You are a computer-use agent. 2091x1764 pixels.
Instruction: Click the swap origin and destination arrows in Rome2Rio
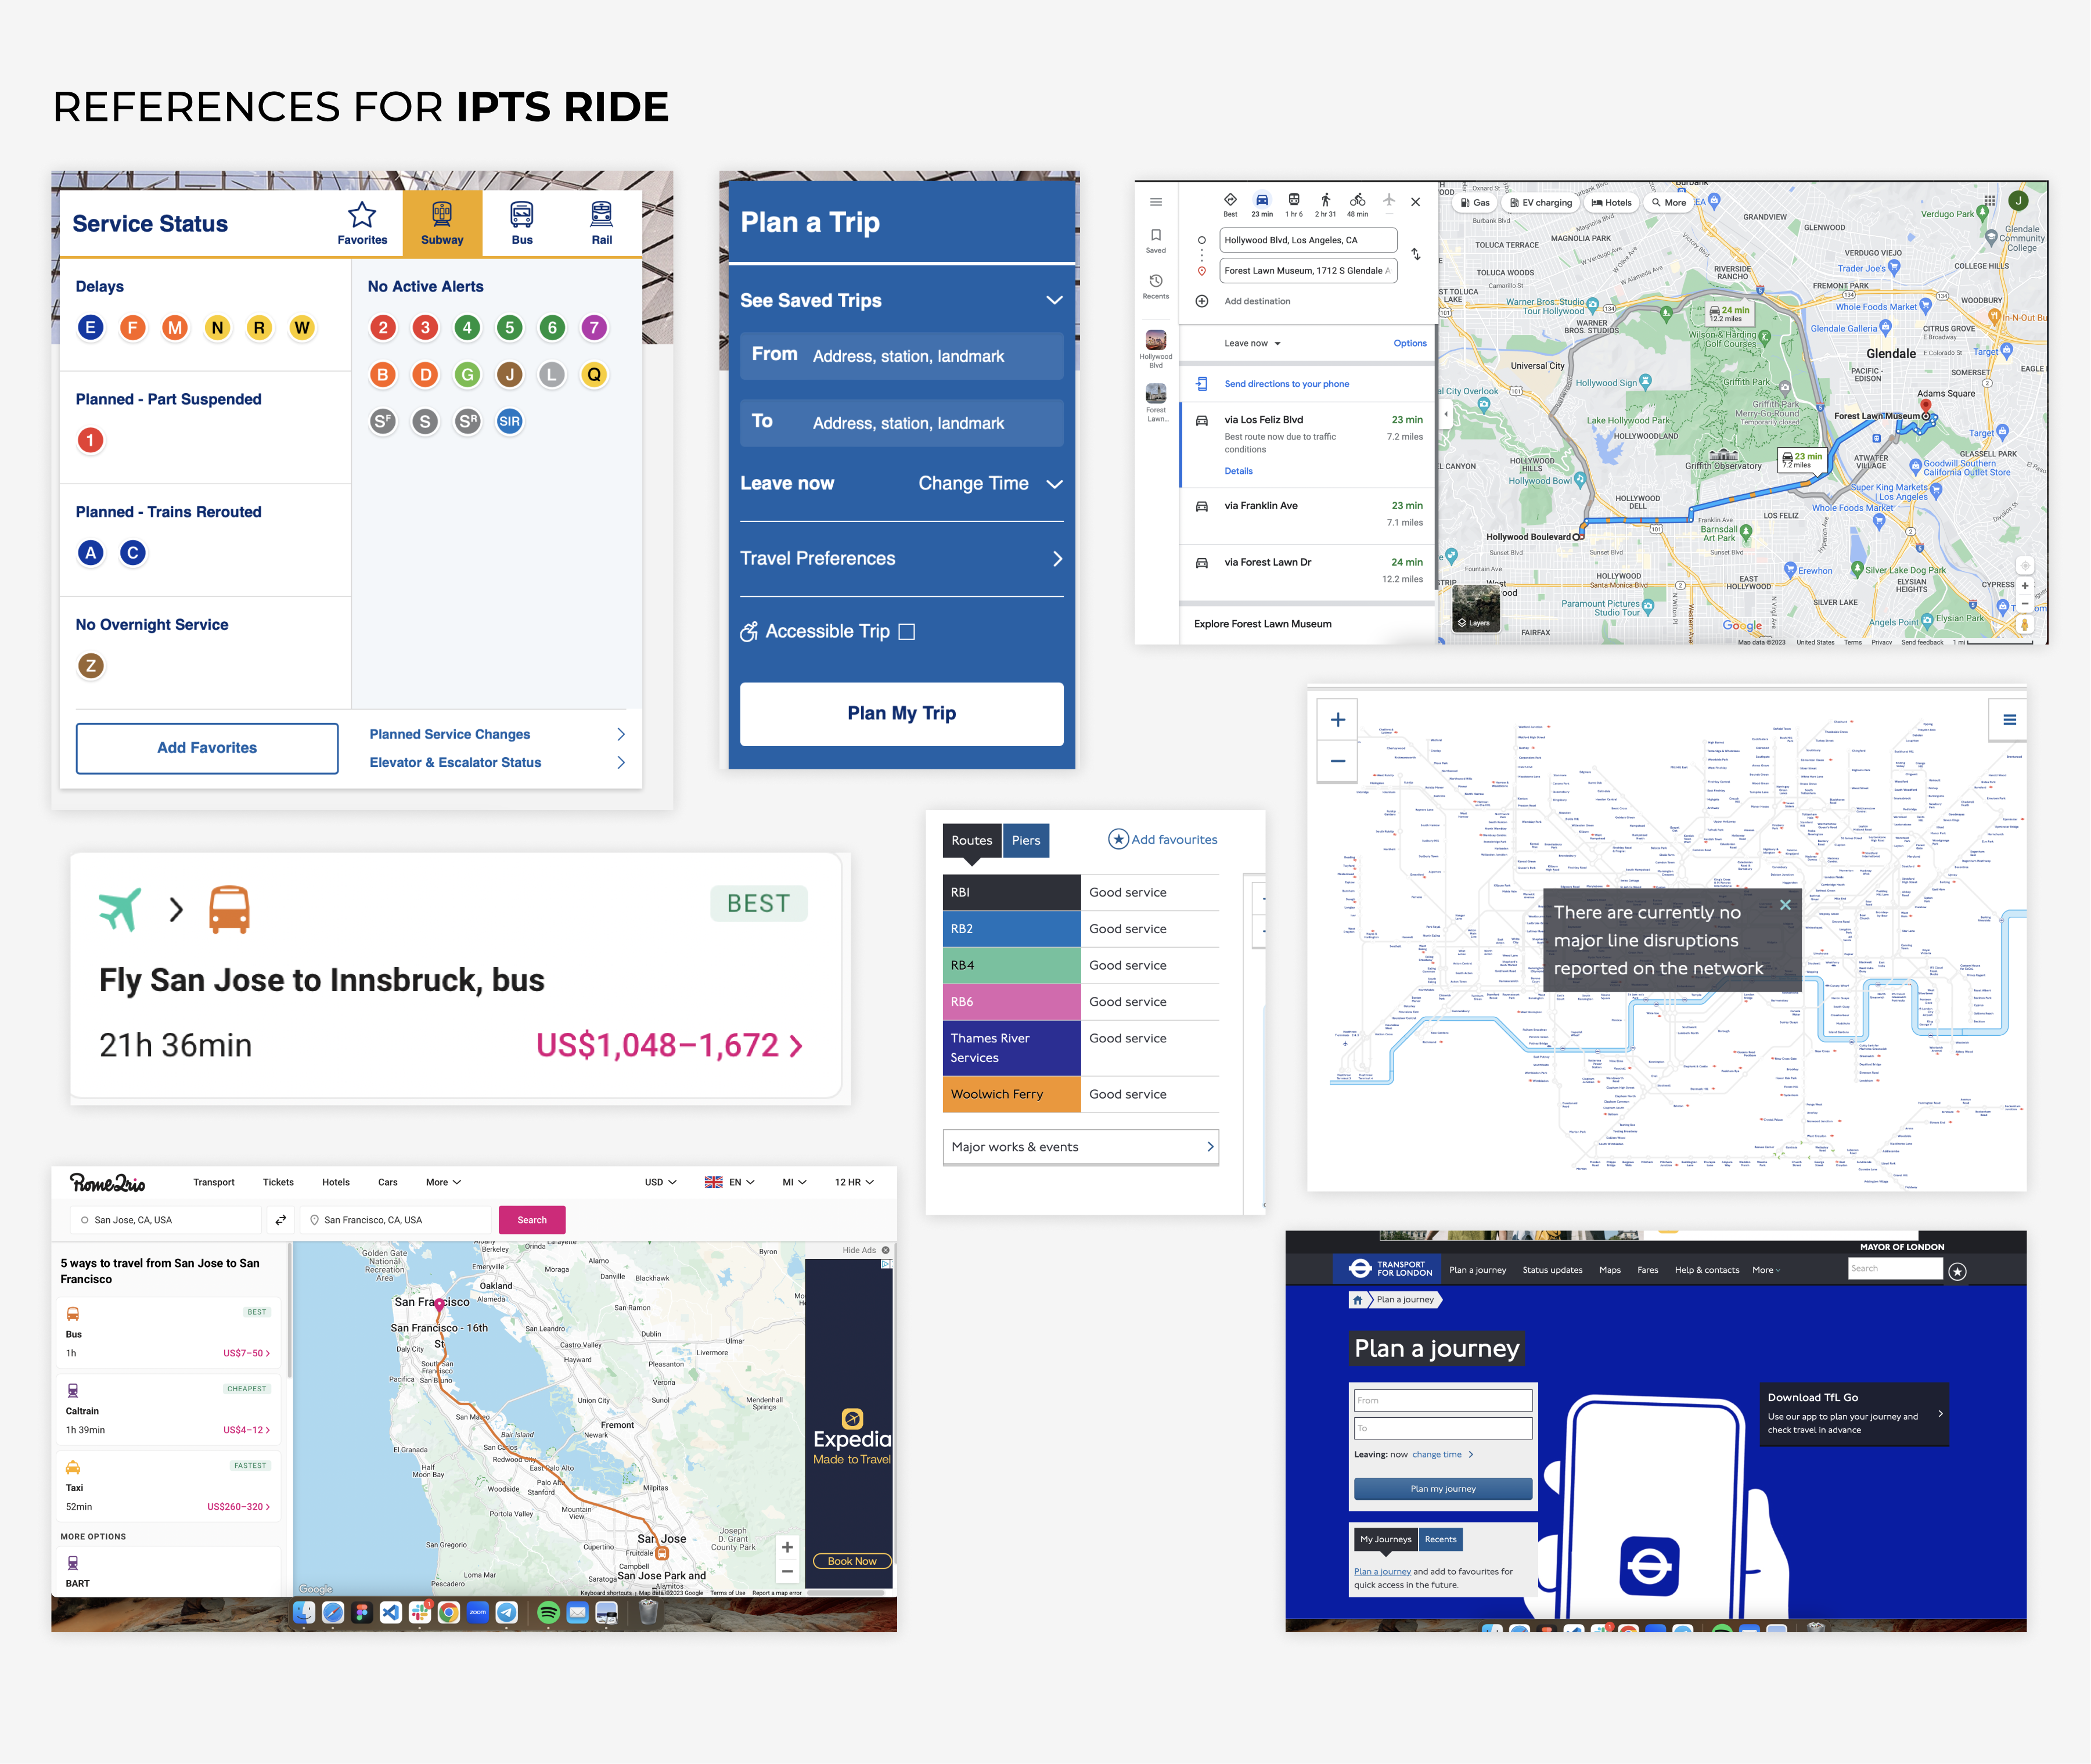281,1219
